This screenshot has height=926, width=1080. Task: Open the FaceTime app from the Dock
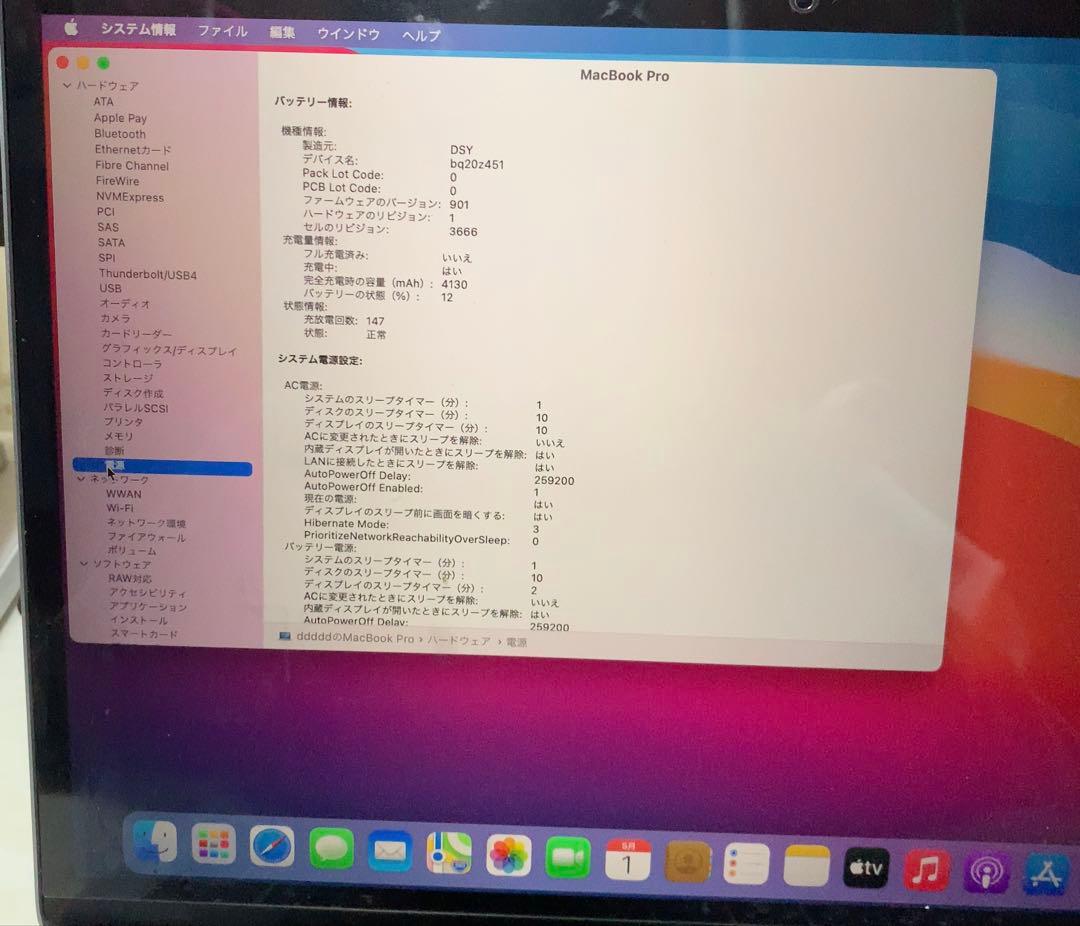[x=568, y=857]
